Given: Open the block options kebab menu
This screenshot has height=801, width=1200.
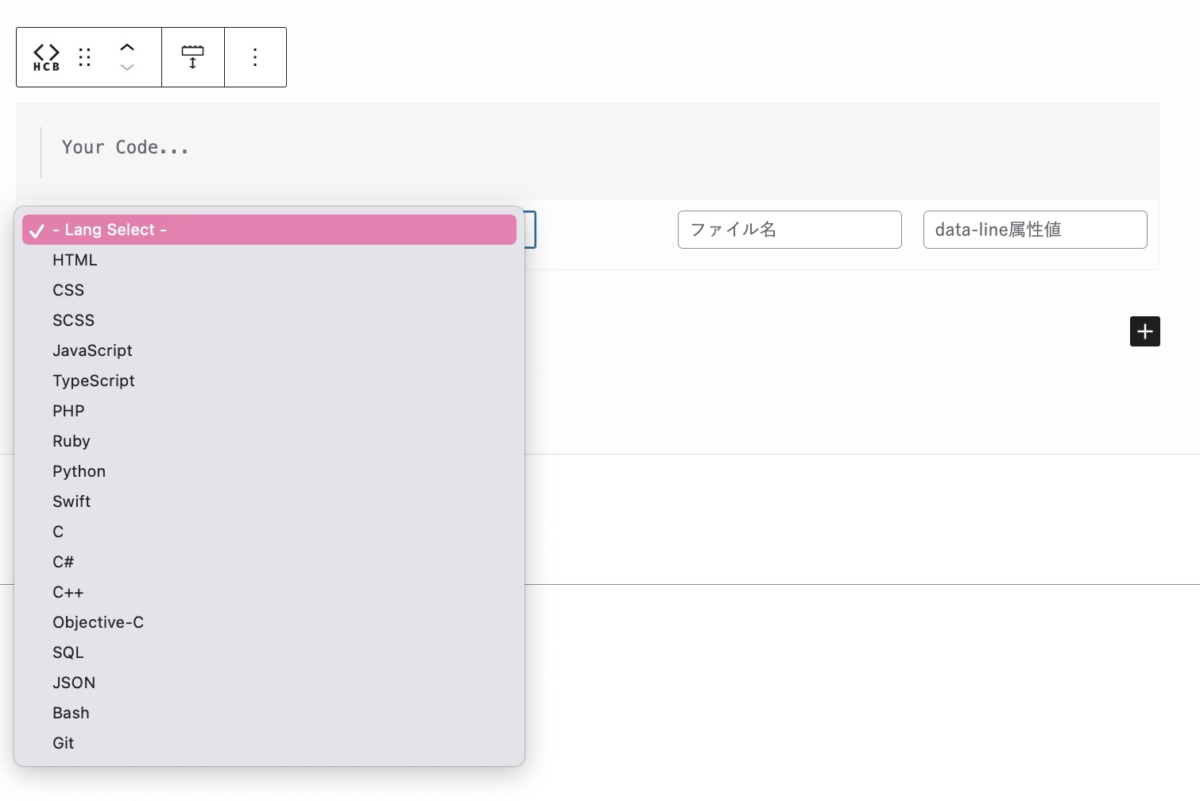Looking at the screenshot, I should pos(255,56).
